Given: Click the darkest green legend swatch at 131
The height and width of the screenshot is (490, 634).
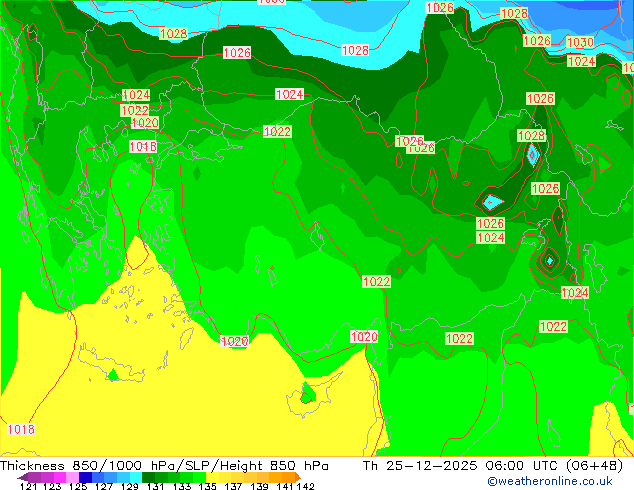Looking at the screenshot, I should point(148,477).
